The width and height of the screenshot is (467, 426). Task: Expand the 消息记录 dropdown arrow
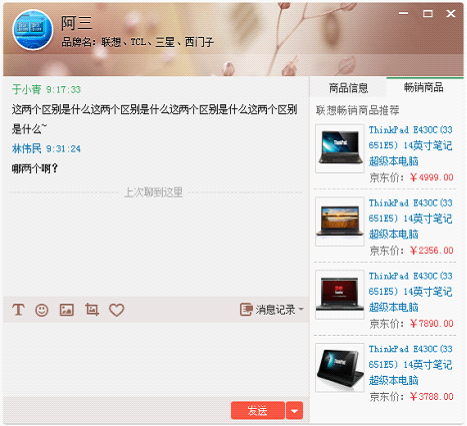(301, 309)
